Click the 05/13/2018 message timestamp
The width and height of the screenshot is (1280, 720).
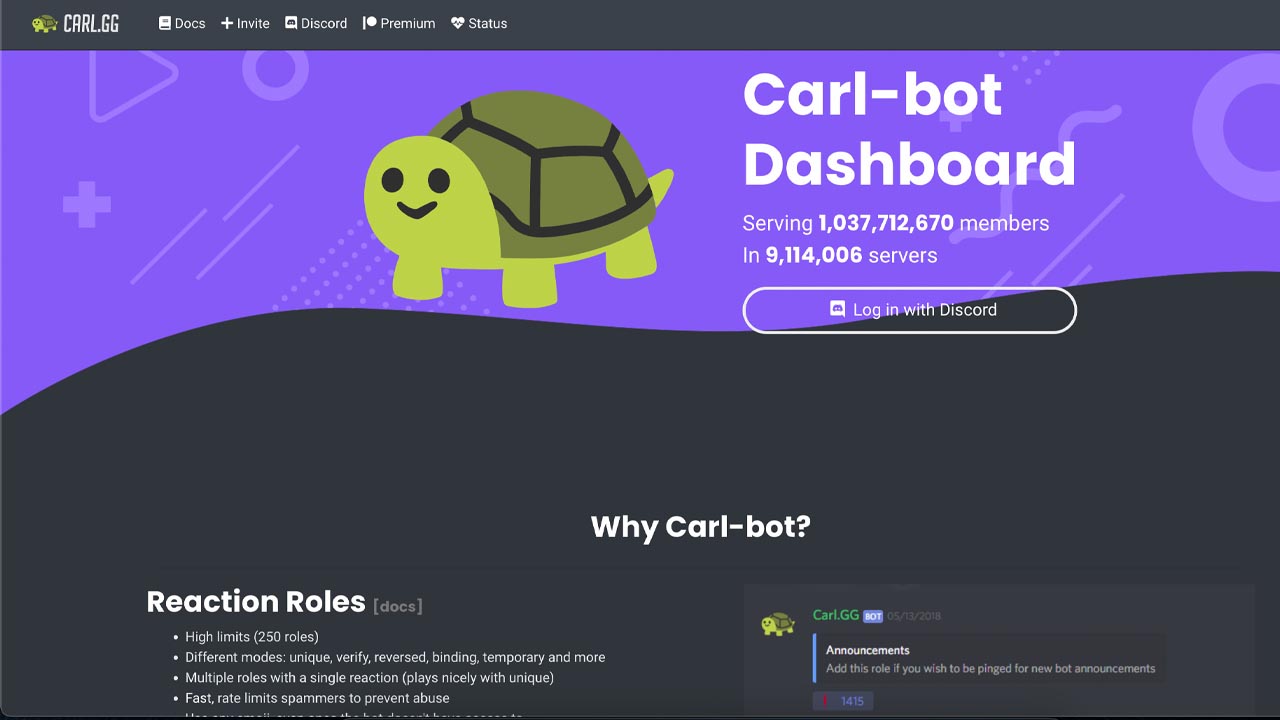tap(914, 616)
